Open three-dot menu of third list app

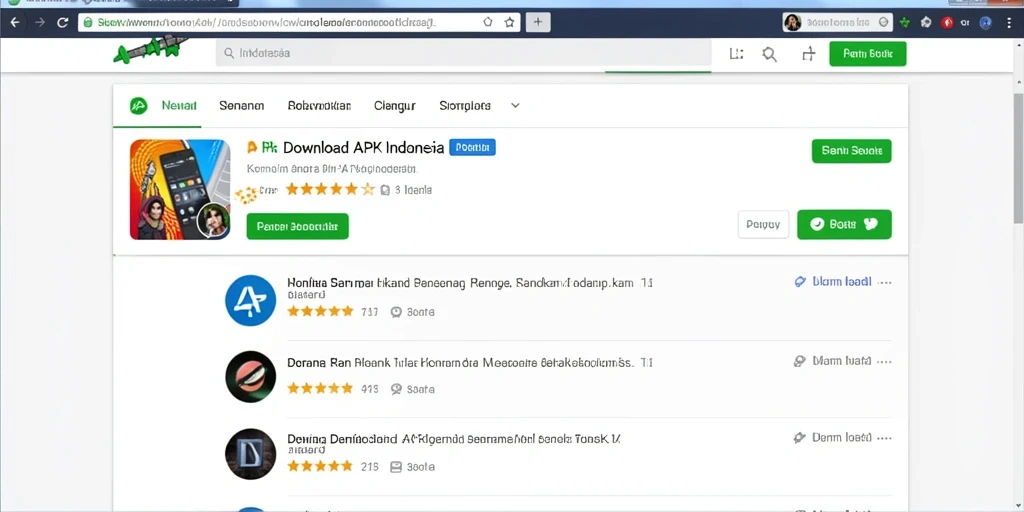point(885,438)
